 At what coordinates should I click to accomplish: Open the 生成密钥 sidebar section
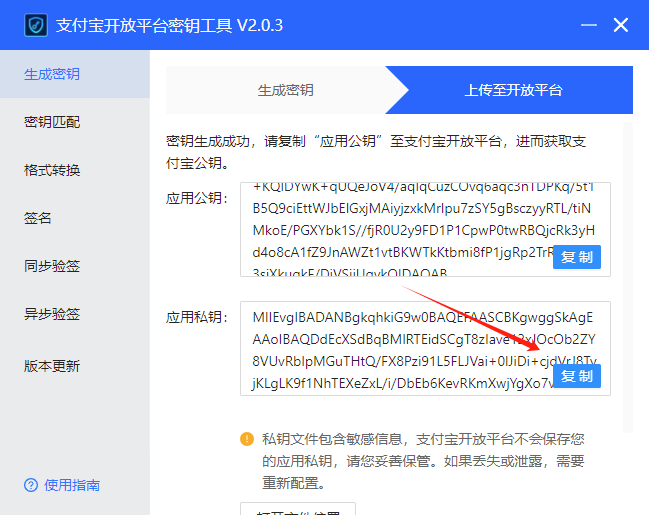(x=75, y=75)
